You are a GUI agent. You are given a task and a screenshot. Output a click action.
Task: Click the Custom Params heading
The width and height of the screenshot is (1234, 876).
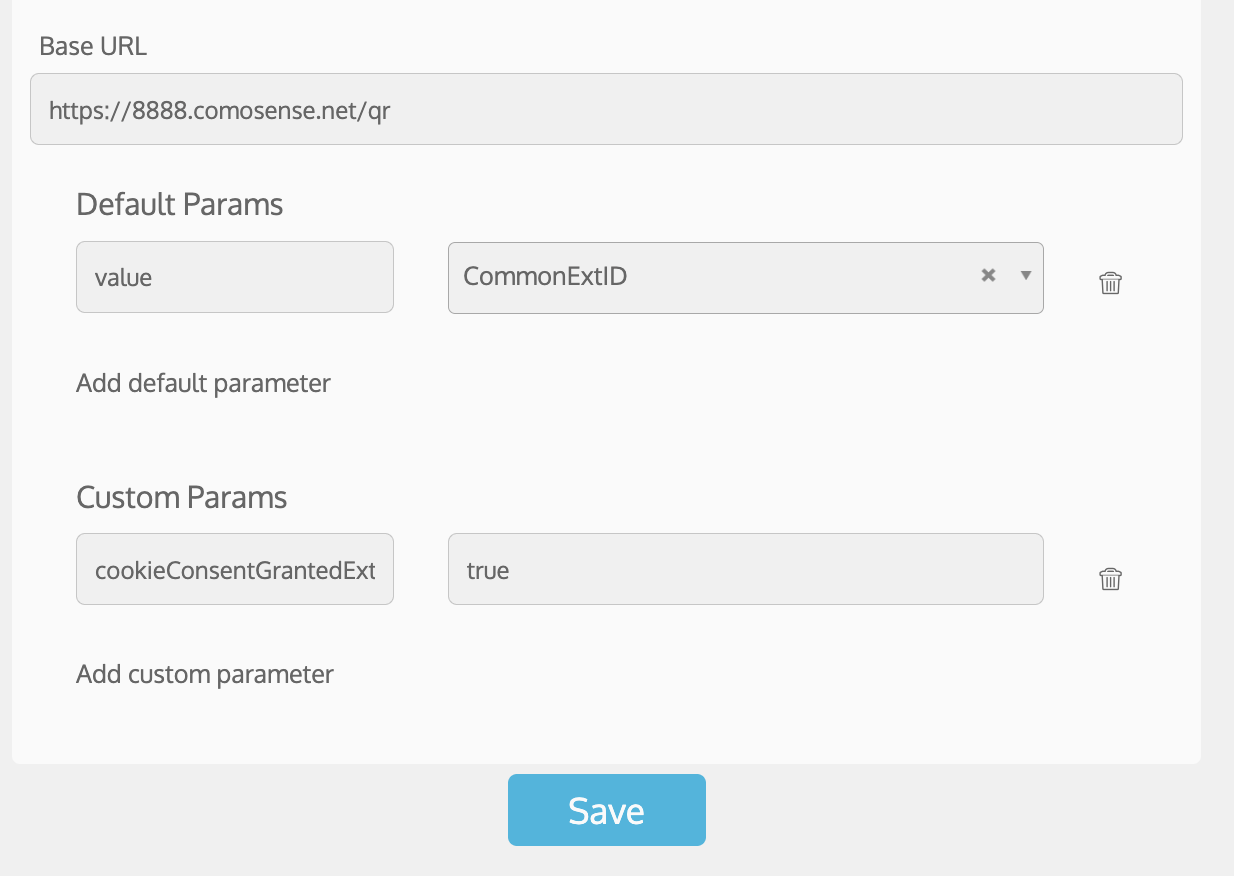[x=182, y=498]
